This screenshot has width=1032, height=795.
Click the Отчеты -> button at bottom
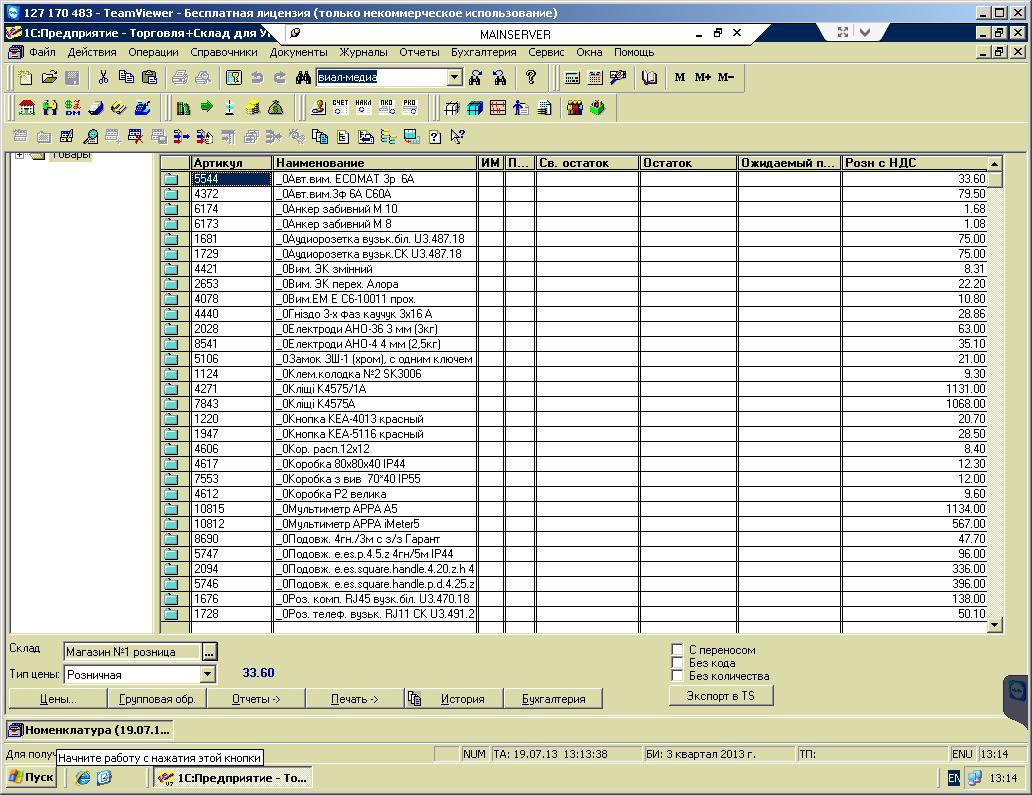coord(256,699)
